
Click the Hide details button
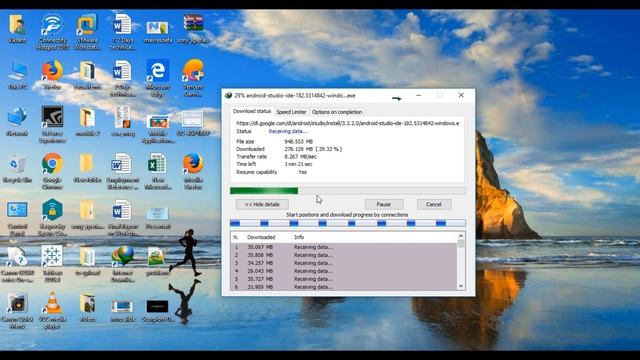coord(262,204)
